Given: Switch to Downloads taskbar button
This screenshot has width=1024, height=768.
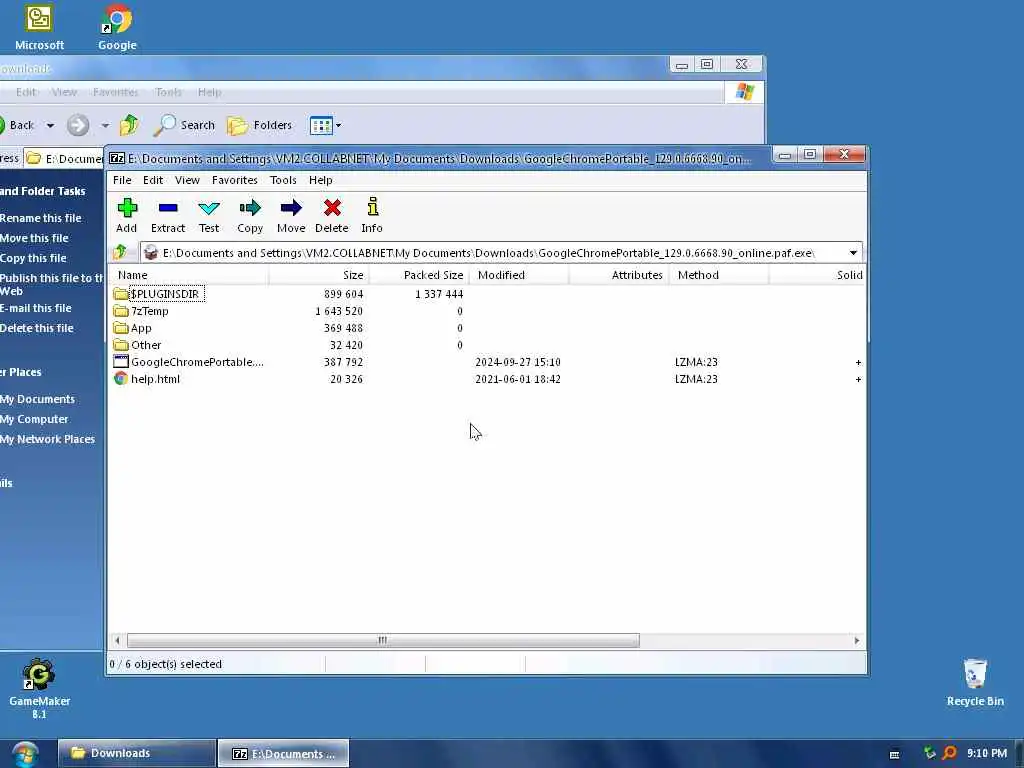Looking at the screenshot, I should point(136,753).
